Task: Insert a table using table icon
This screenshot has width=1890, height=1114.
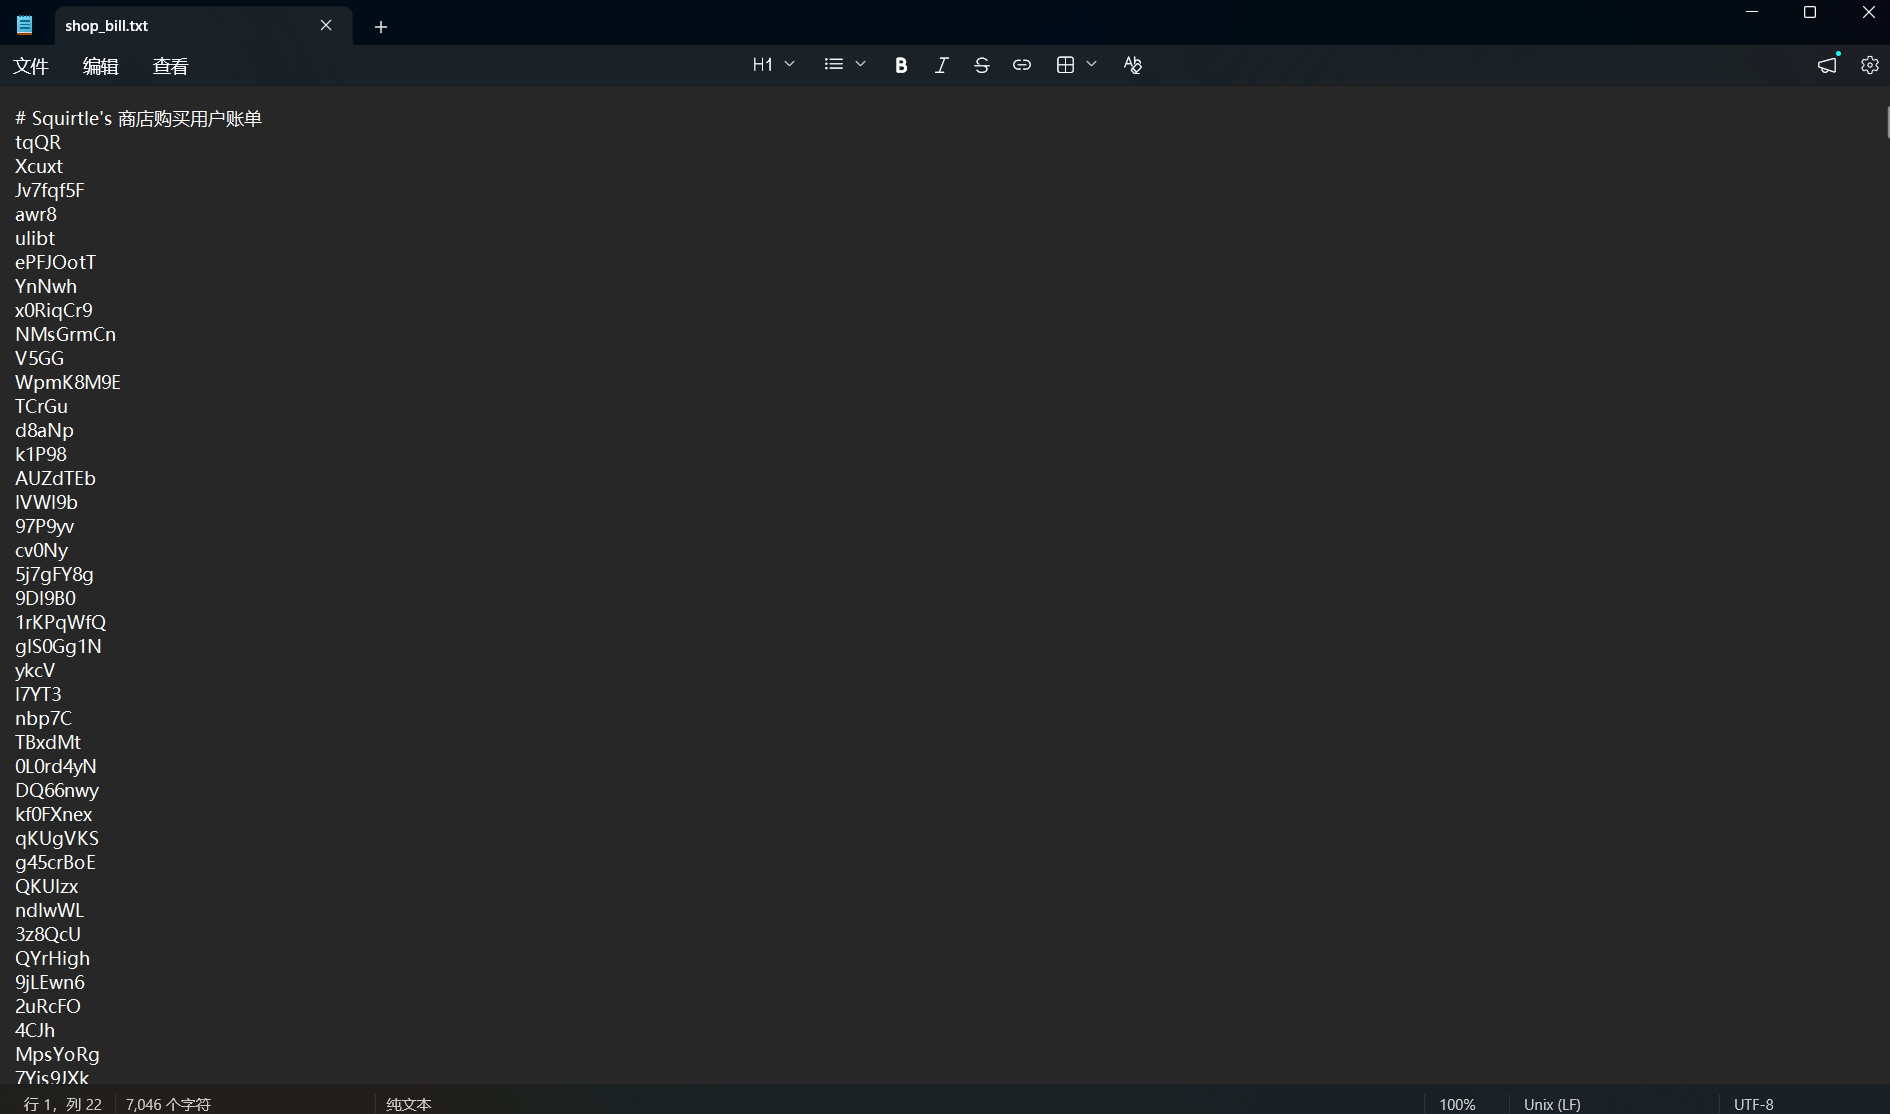Action: point(1065,65)
